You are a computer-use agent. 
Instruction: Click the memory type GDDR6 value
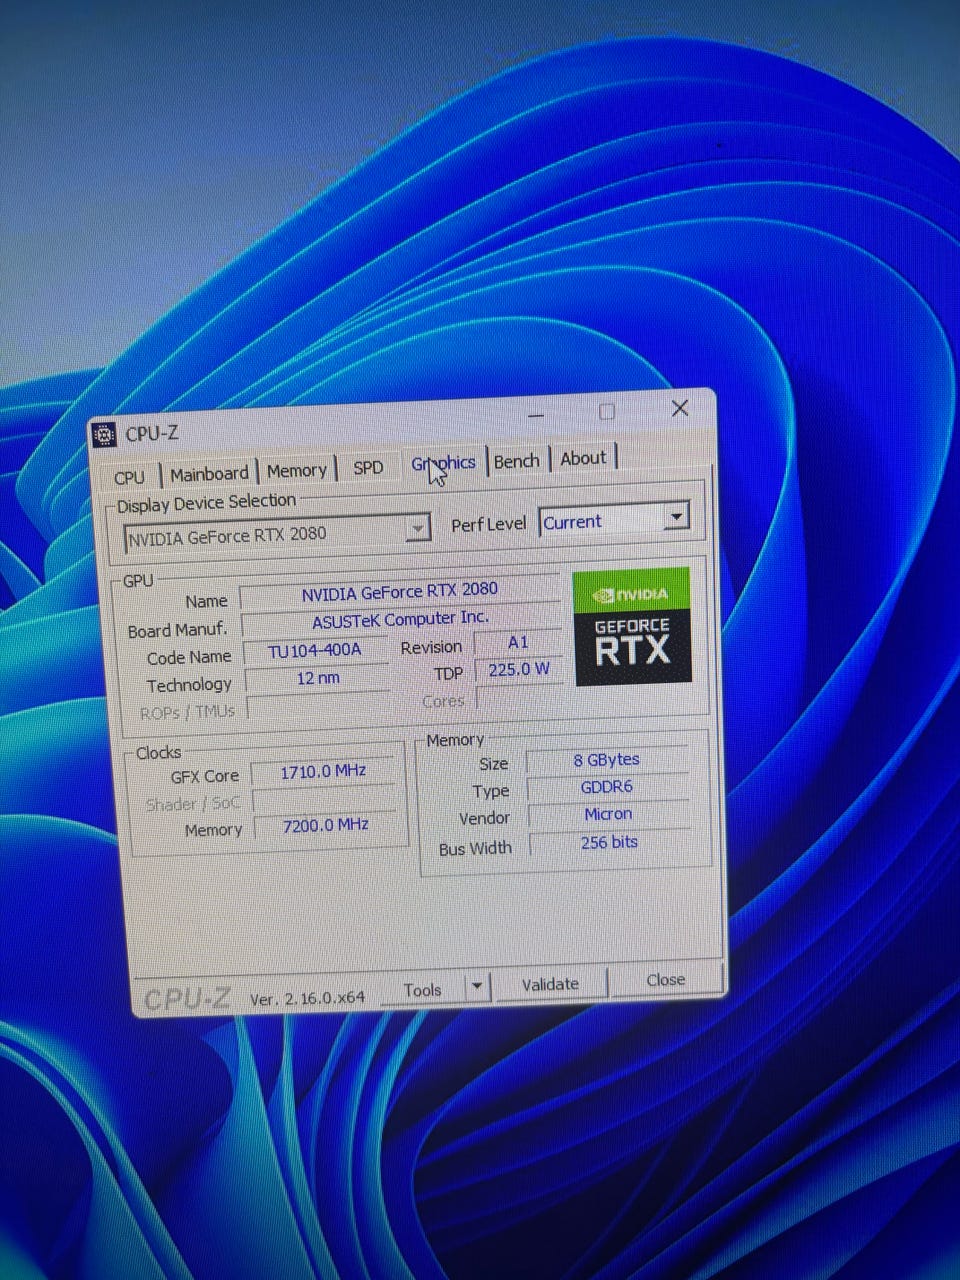[607, 787]
